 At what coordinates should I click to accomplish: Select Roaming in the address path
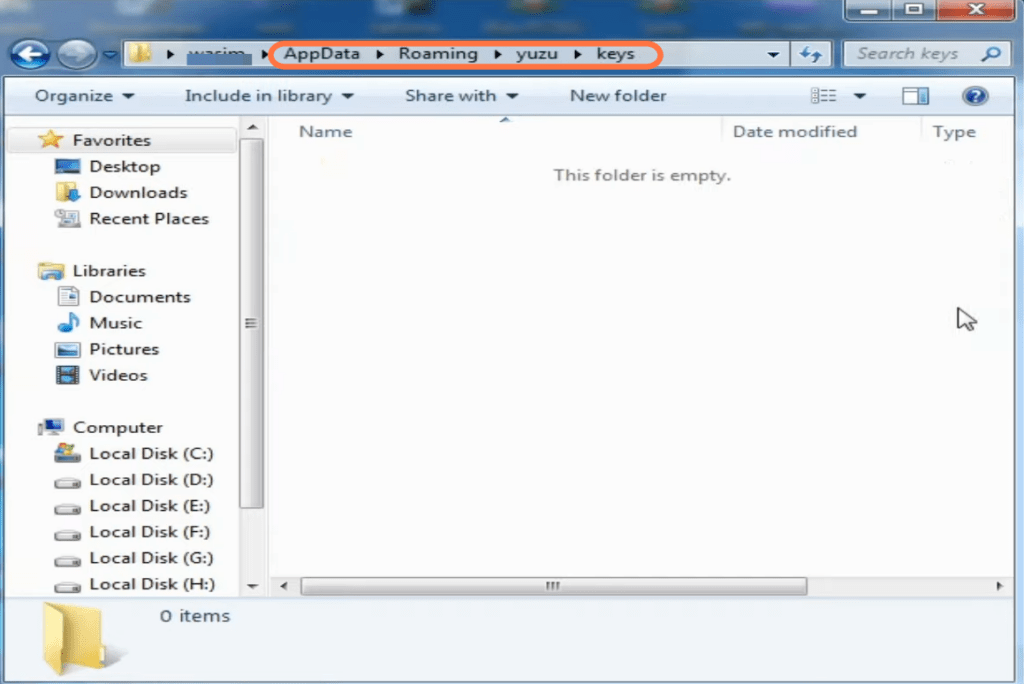[x=438, y=54]
